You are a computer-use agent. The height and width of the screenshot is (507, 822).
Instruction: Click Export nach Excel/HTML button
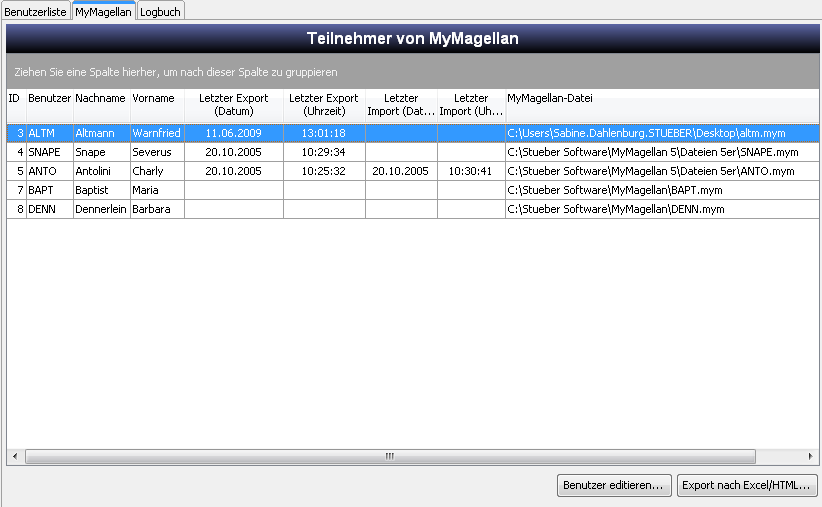(747, 485)
